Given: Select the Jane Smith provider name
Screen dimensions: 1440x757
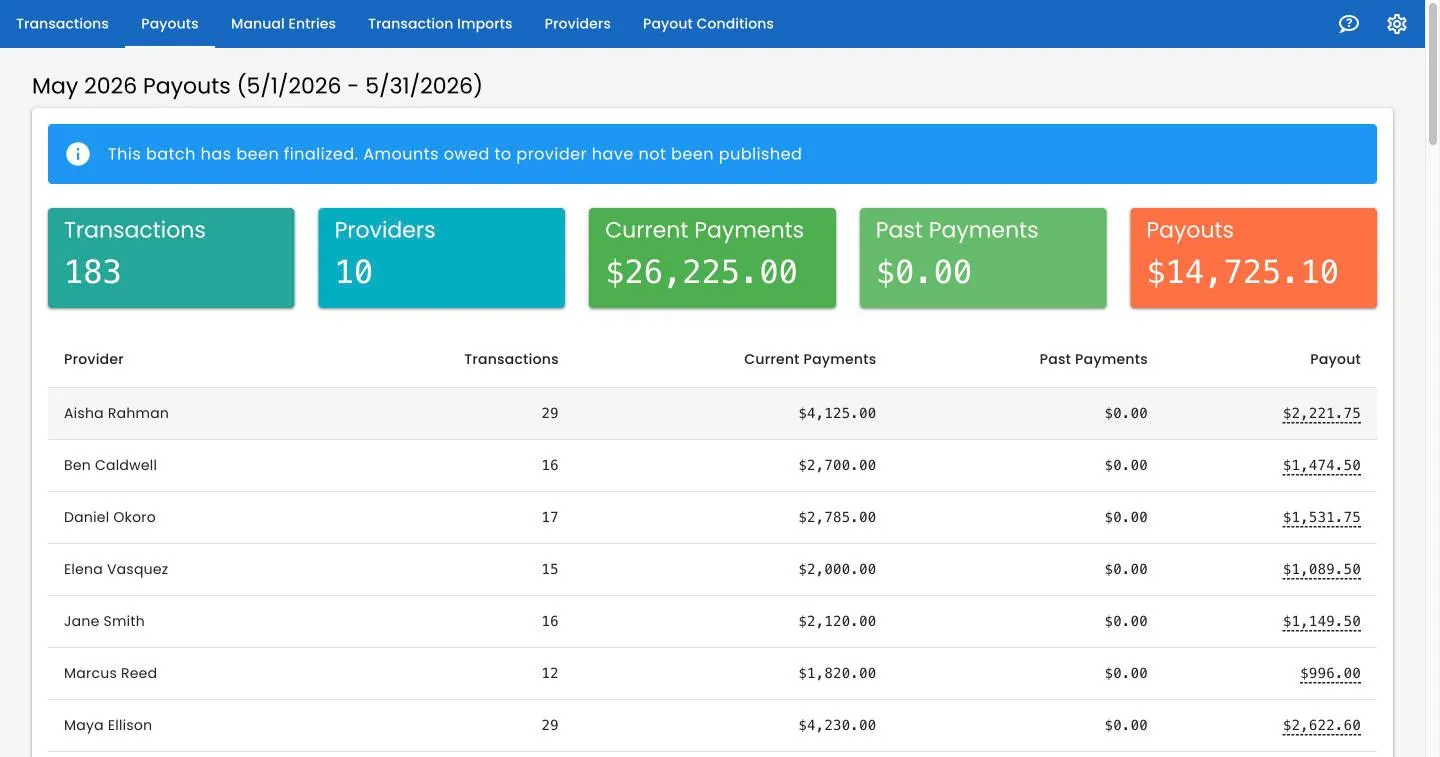Looking at the screenshot, I should [104, 621].
